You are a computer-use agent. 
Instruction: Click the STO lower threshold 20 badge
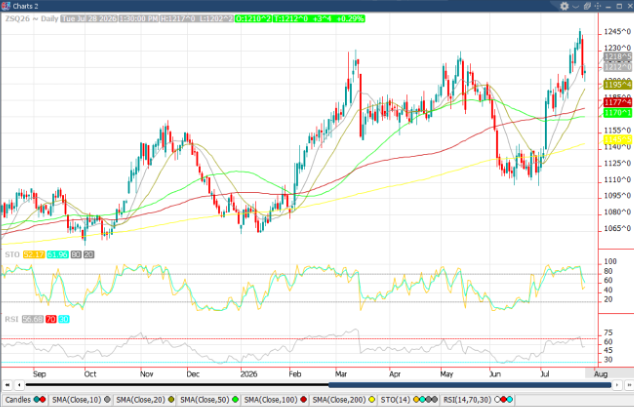tap(89, 254)
